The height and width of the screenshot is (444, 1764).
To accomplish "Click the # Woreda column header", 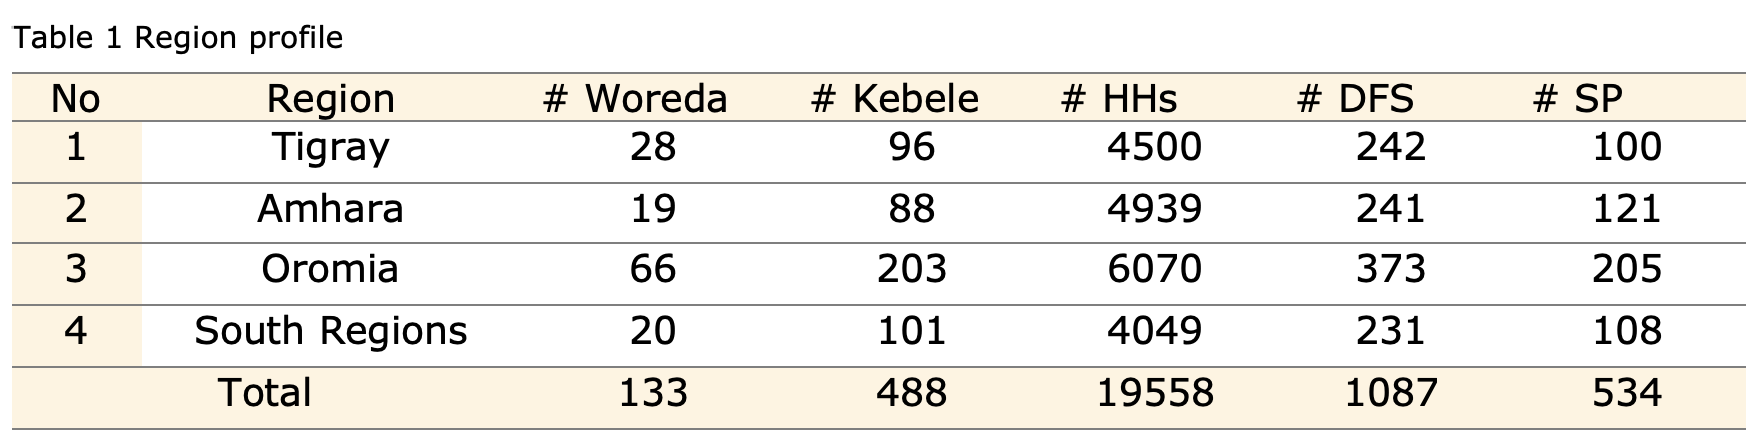I will click(x=635, y=99).
